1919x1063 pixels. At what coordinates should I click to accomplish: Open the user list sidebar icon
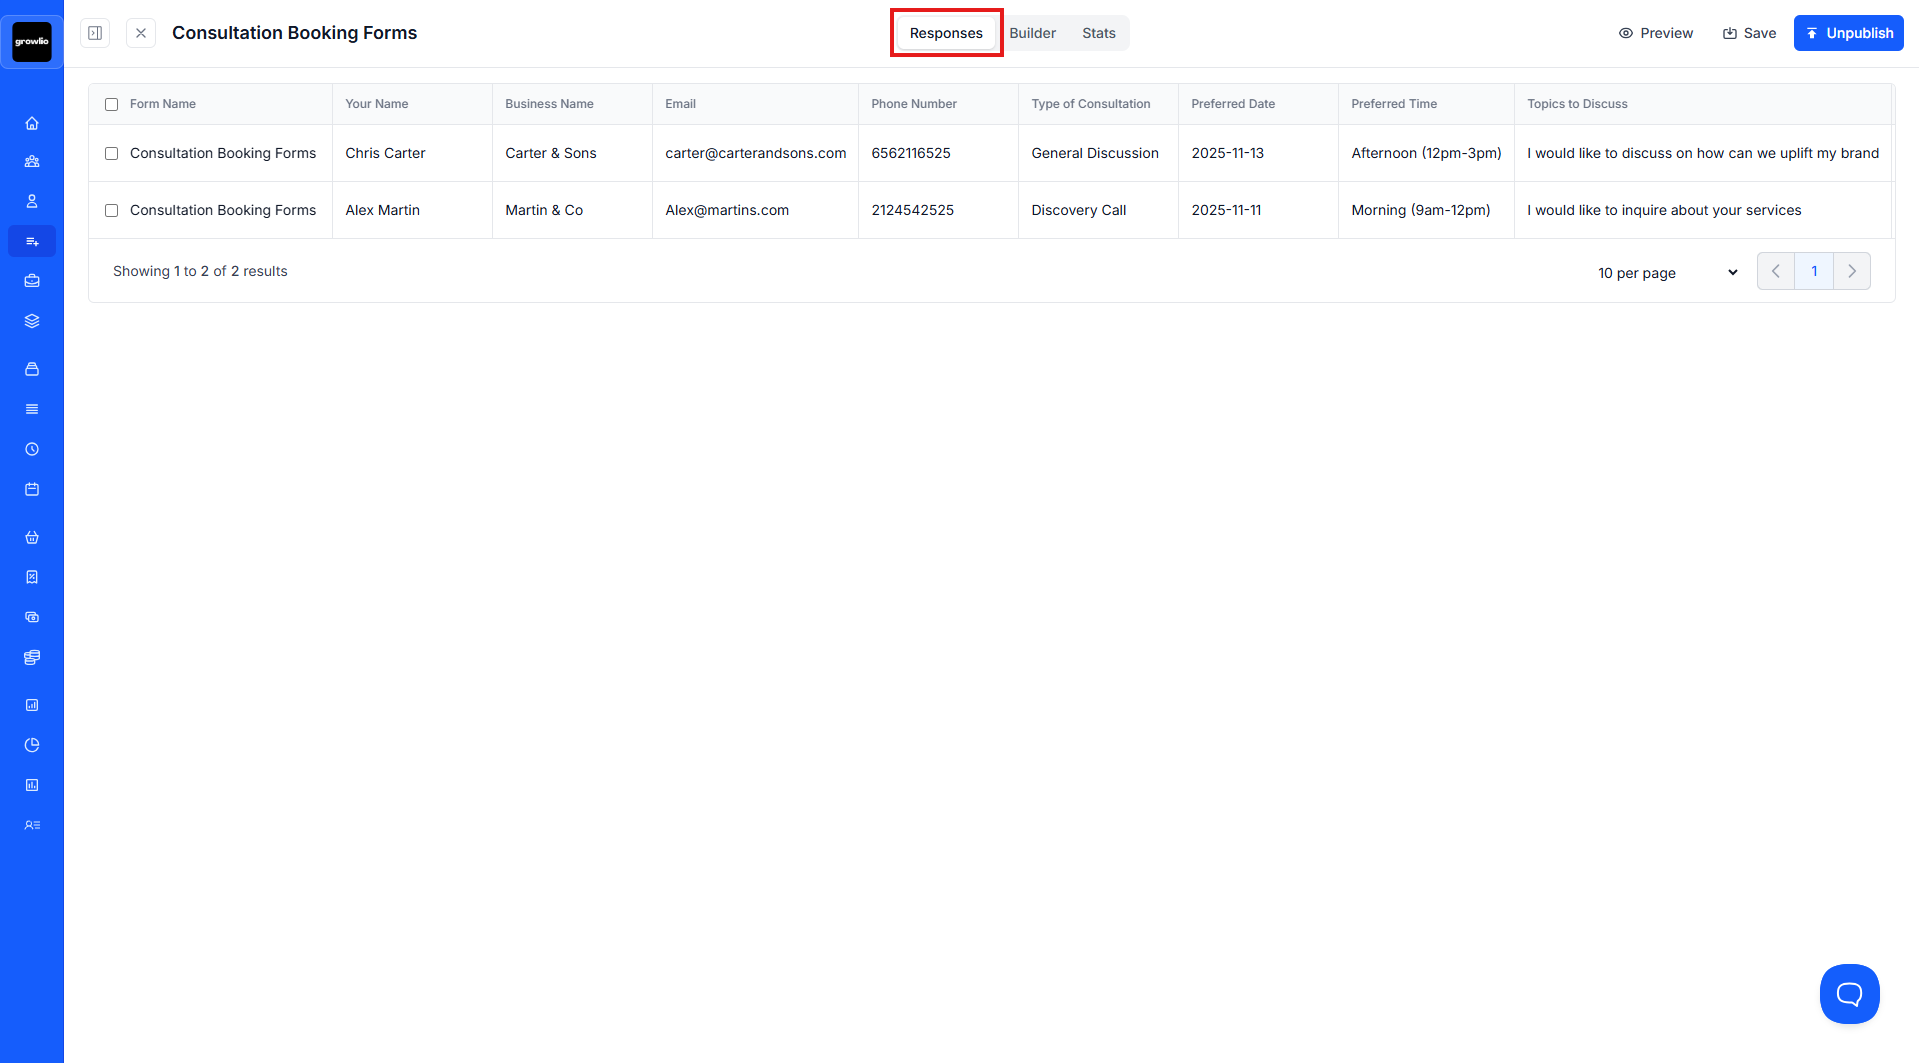point(32,825)
